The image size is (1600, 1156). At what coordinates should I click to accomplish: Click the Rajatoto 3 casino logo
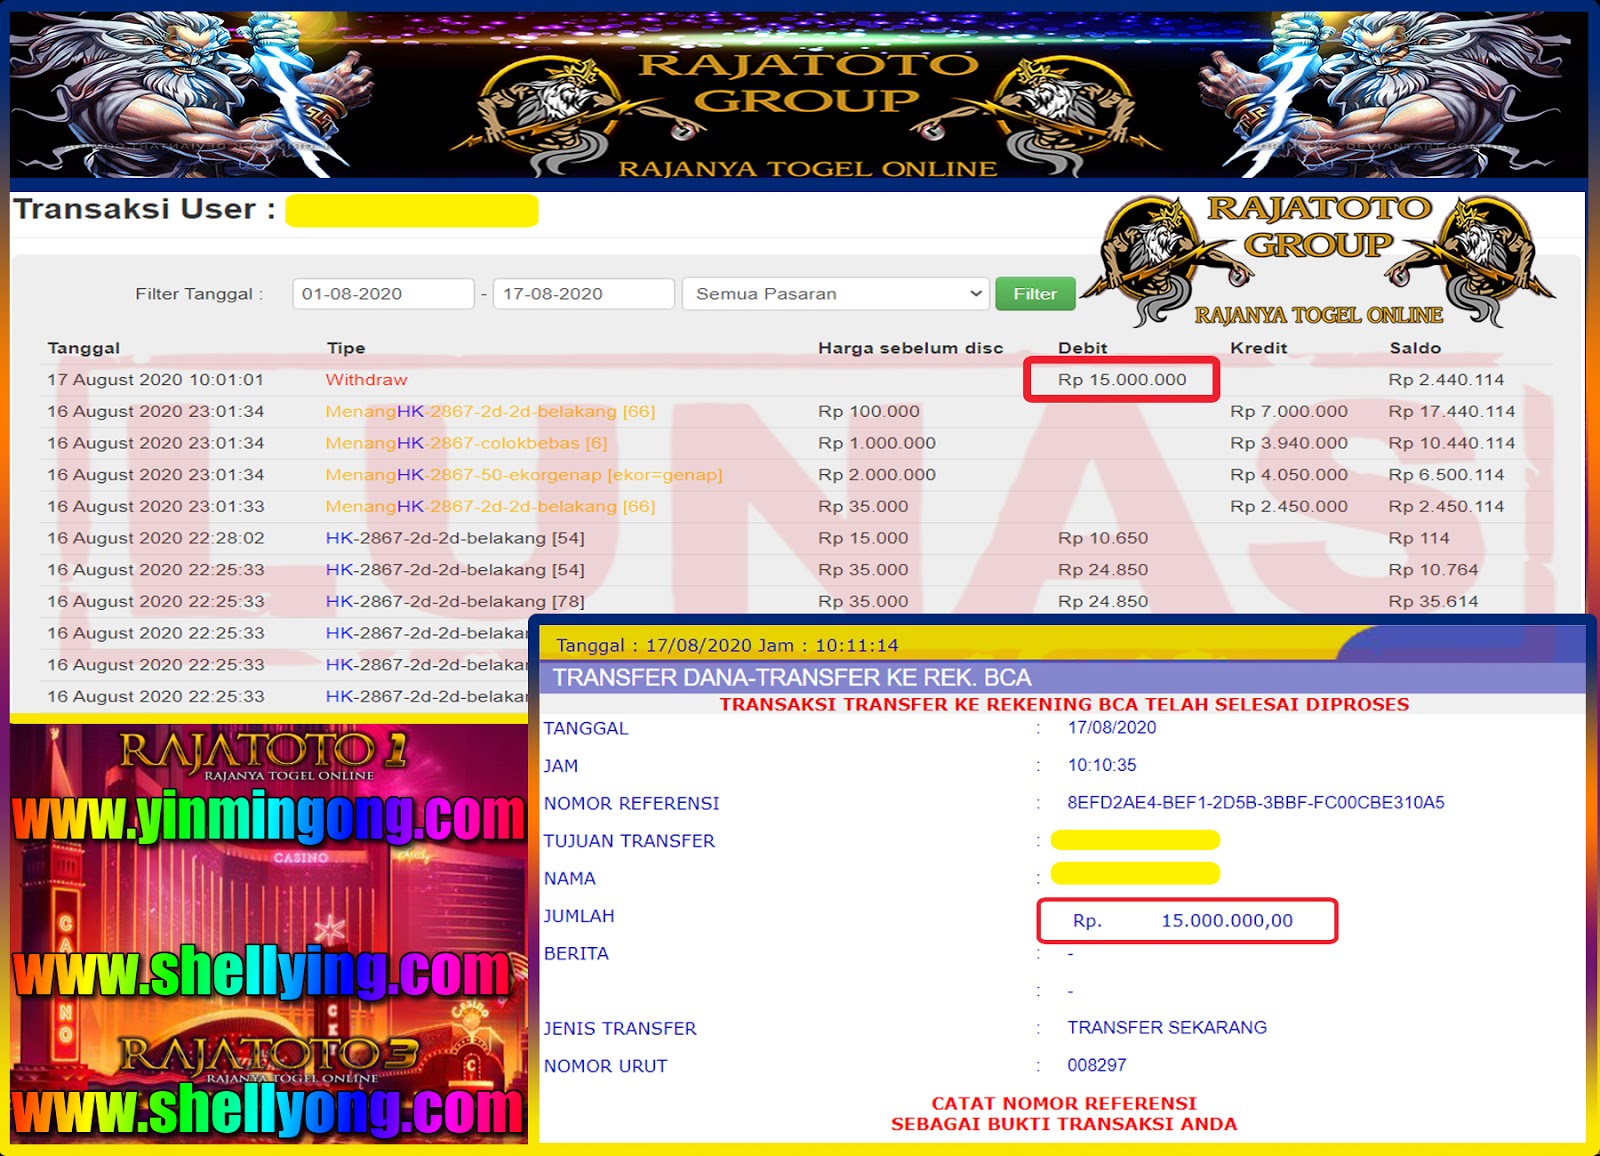point(268,1060)
